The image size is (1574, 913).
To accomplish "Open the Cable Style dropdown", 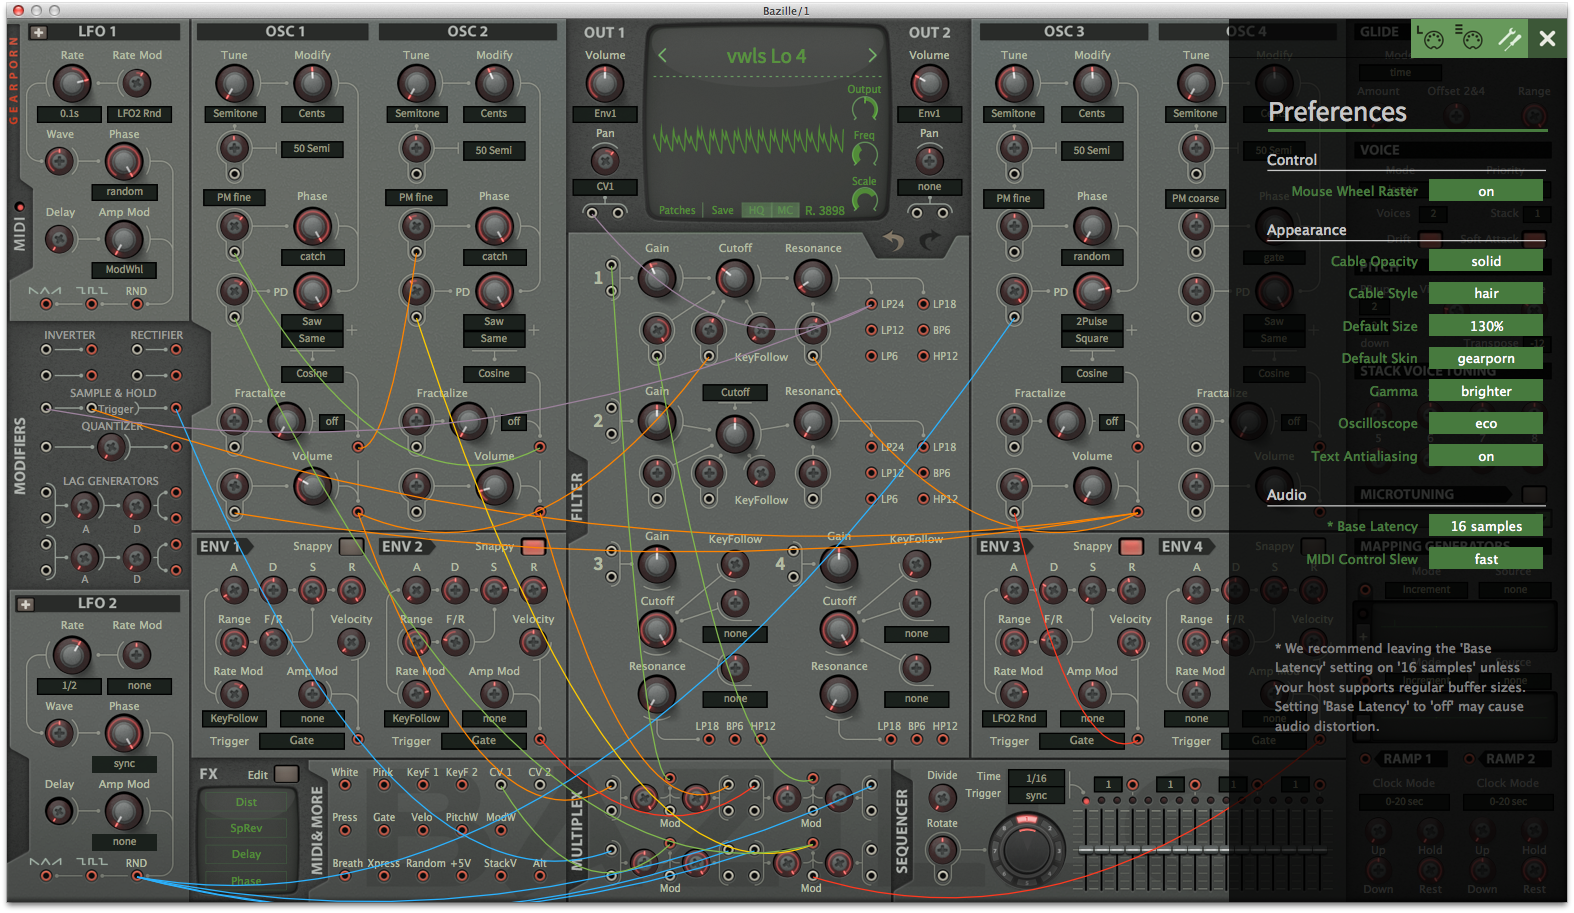I will (1486, 293).
